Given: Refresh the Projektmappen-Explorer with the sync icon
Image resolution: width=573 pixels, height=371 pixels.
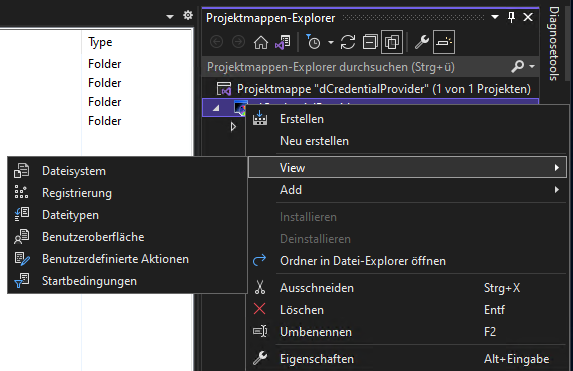Looking at the screenshot, I should [348, 42].
